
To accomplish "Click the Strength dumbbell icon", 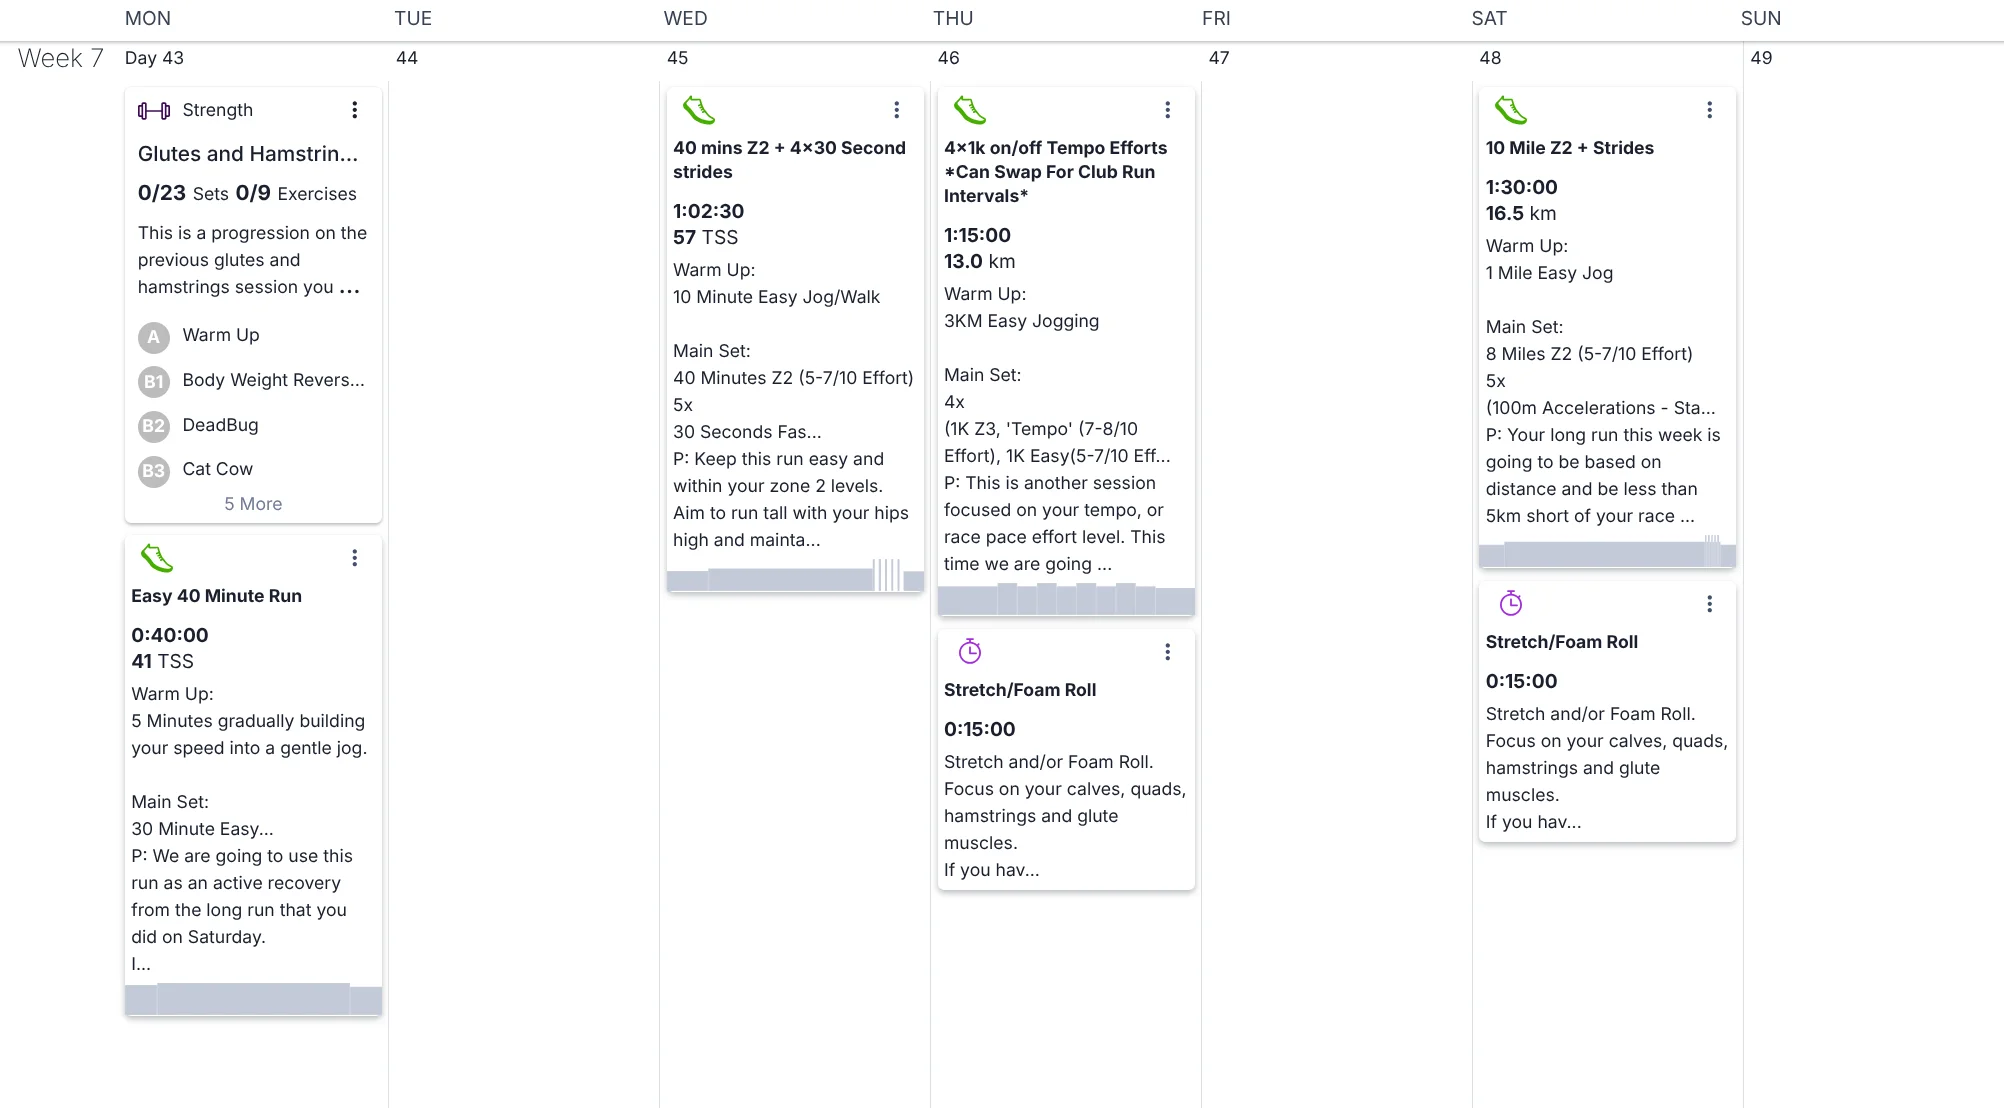I will pyautogui.click(x=154, y=111).
